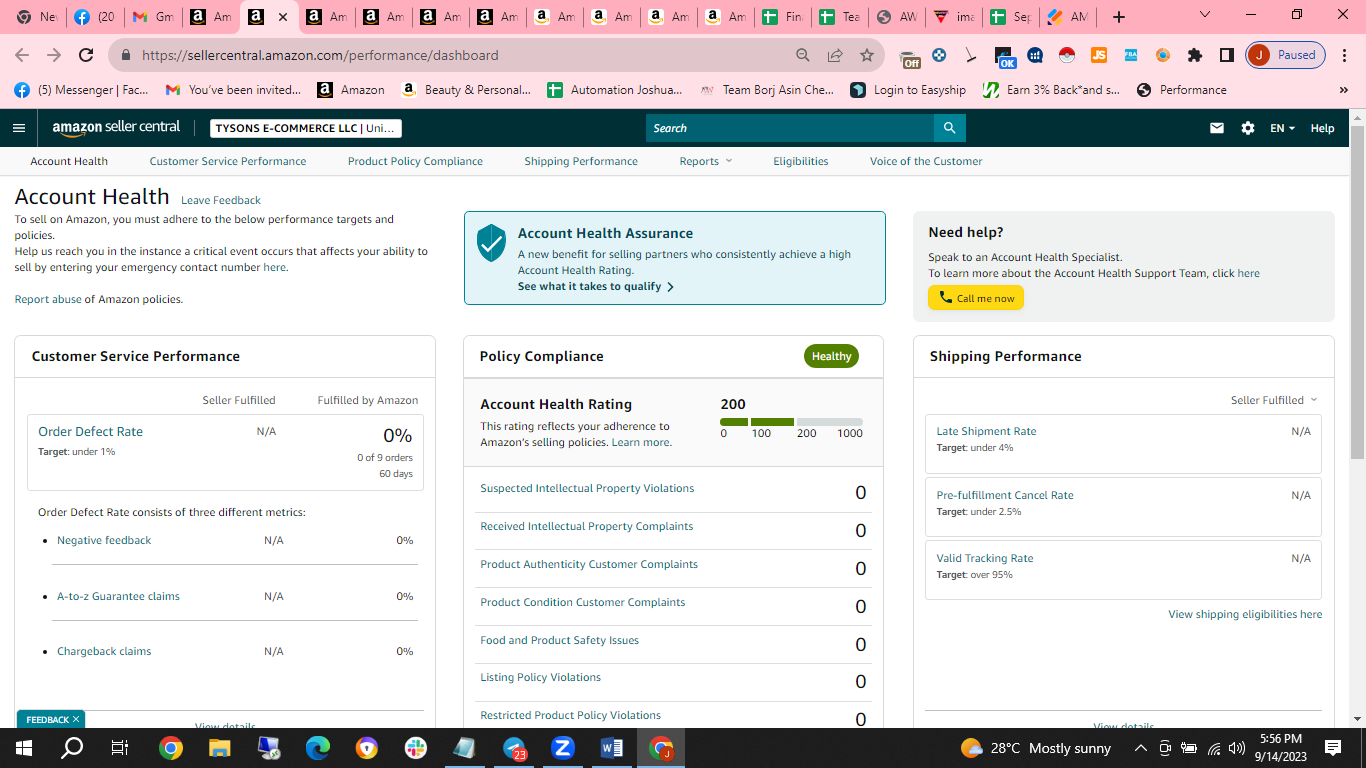This screenshot has height=768, width=1366.
Task: Bookmark this page with the star icon
Action: [x=867, y=55]
